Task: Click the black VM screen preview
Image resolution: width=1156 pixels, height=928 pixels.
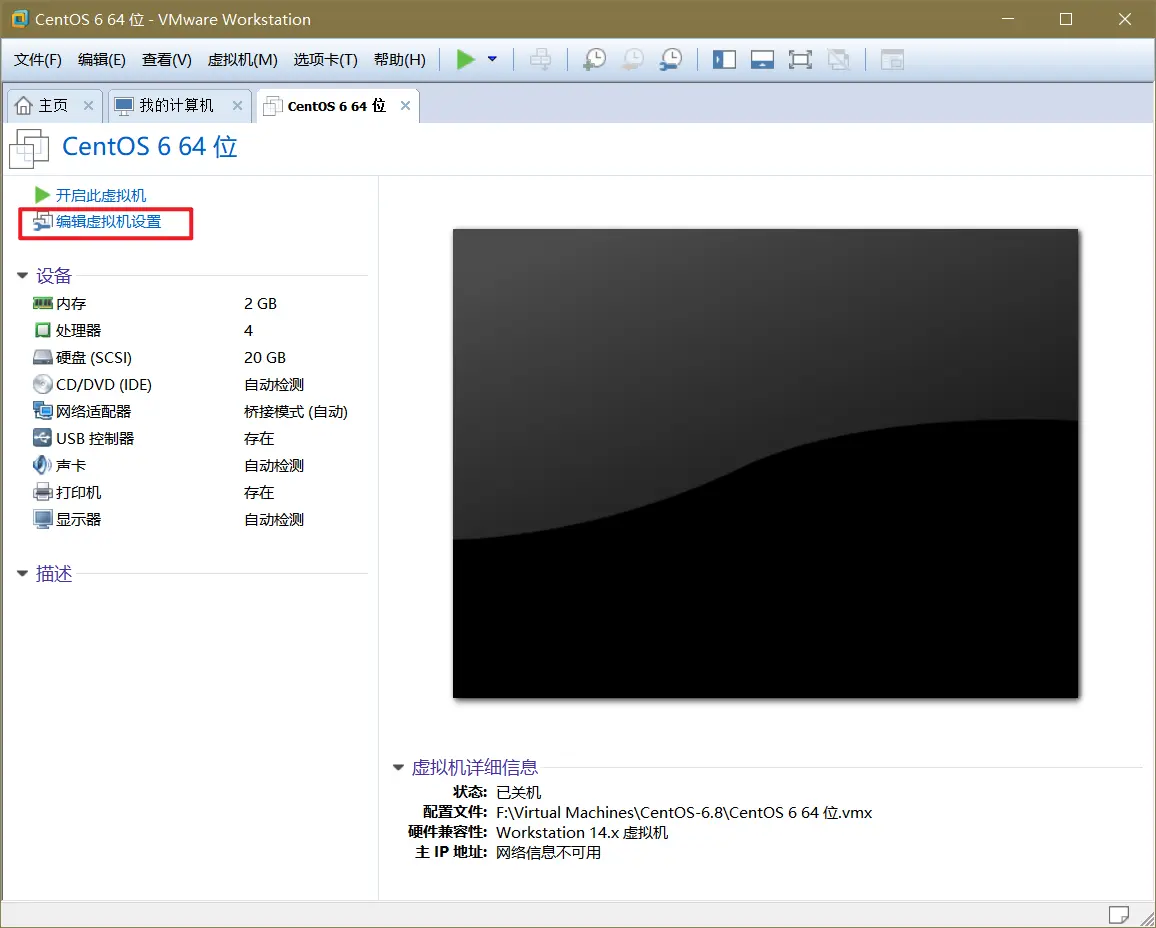Action: point(765,463)
